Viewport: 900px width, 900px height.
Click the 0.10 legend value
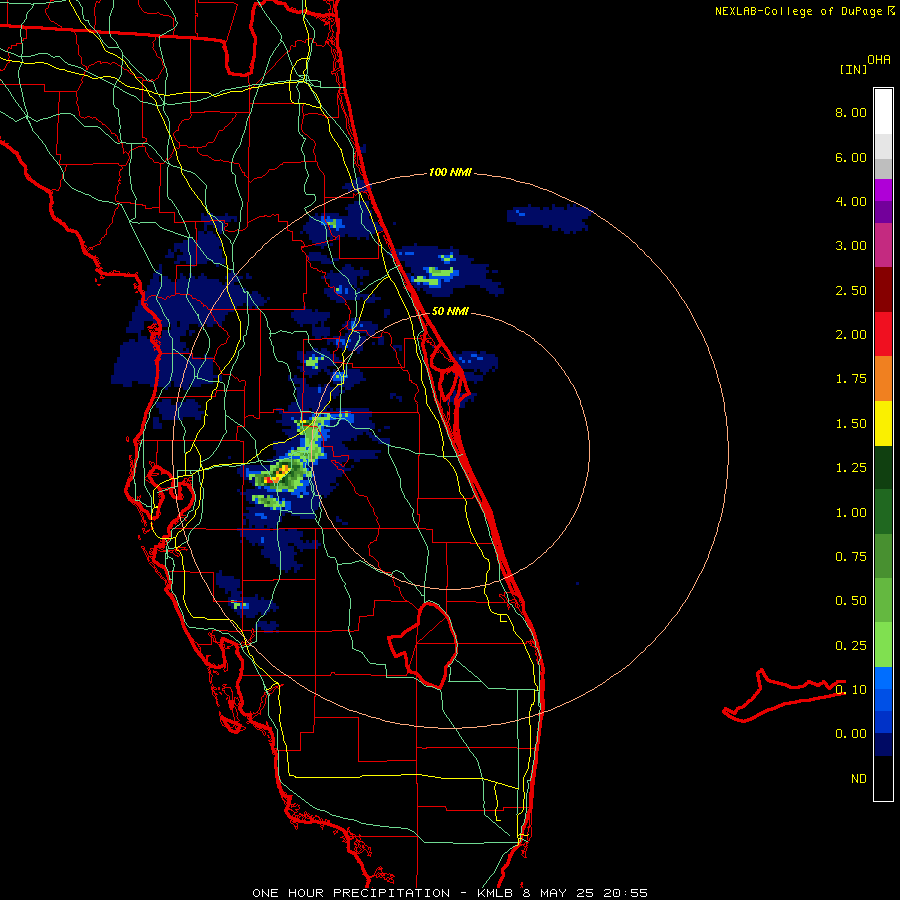tap(851, 689)
